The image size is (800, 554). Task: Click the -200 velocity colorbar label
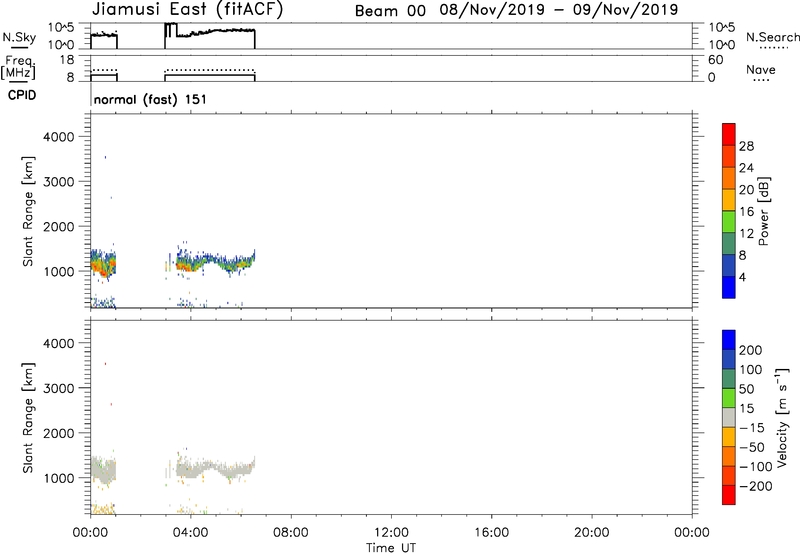tap(756, 486)
